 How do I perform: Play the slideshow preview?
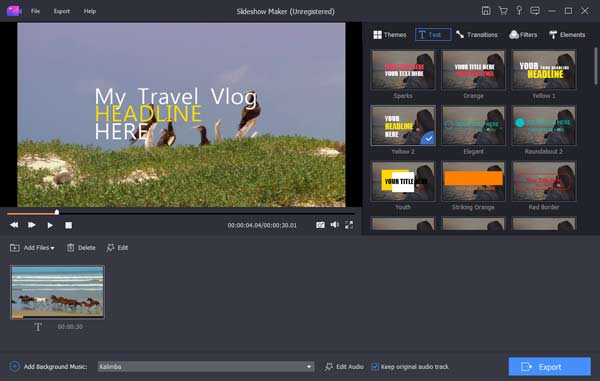pyautogui.click(x=50, y=225)
